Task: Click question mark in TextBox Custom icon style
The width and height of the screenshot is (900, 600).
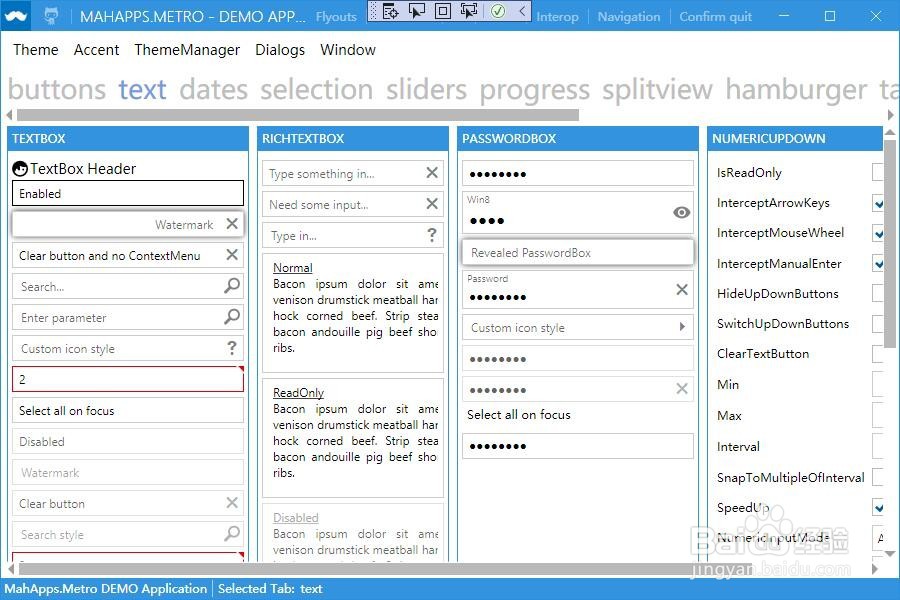Action: (232, 347)
